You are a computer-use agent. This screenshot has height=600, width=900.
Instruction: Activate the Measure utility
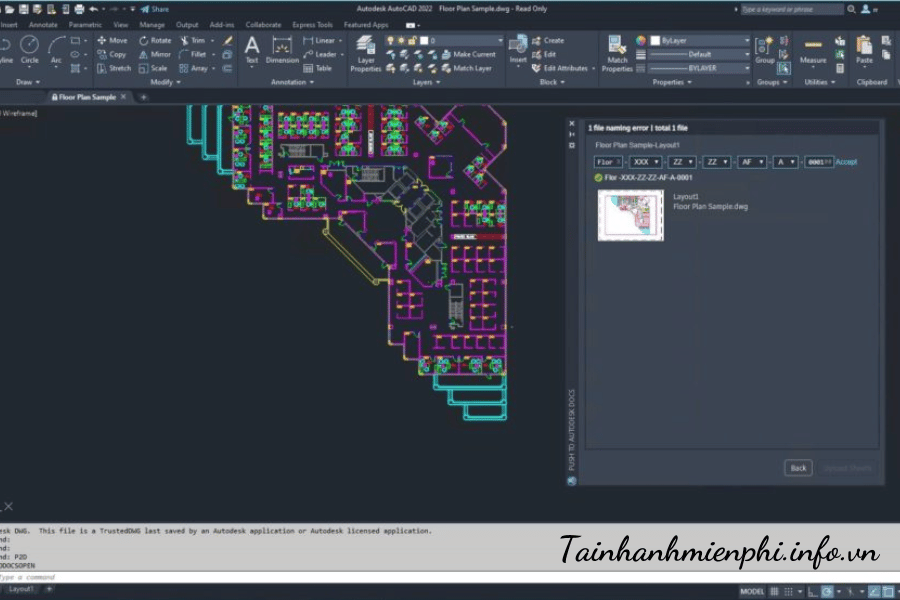tap(813, 50)
